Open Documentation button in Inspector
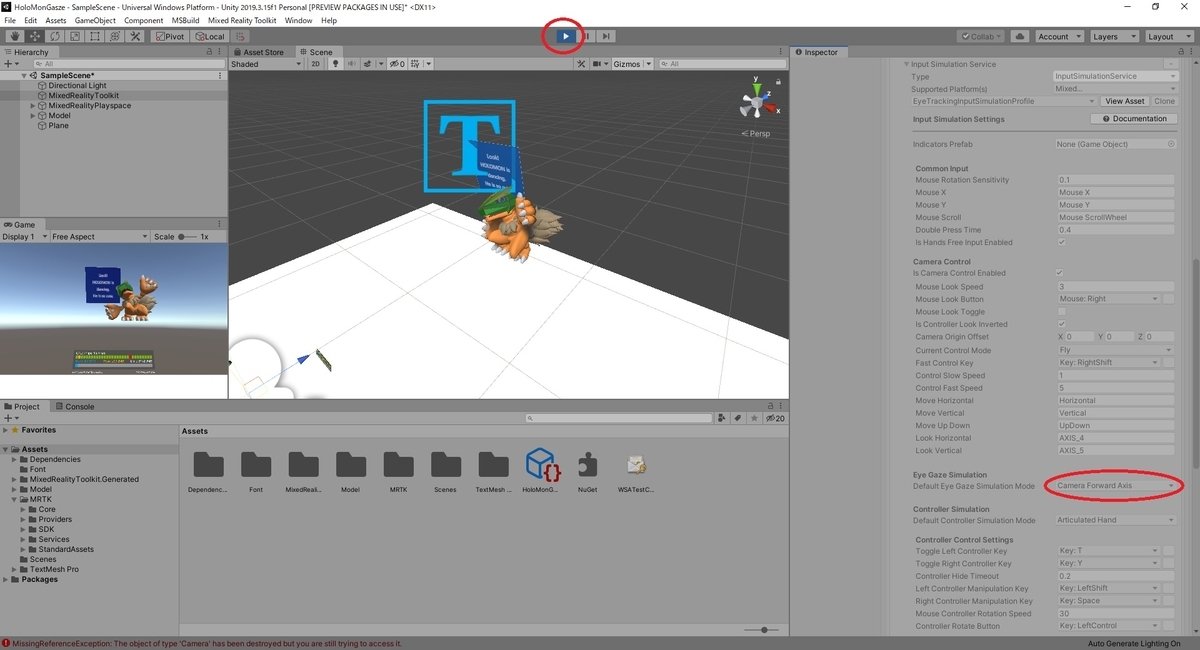Screen dimensions: 1200x650 (x=1134, y=118)
